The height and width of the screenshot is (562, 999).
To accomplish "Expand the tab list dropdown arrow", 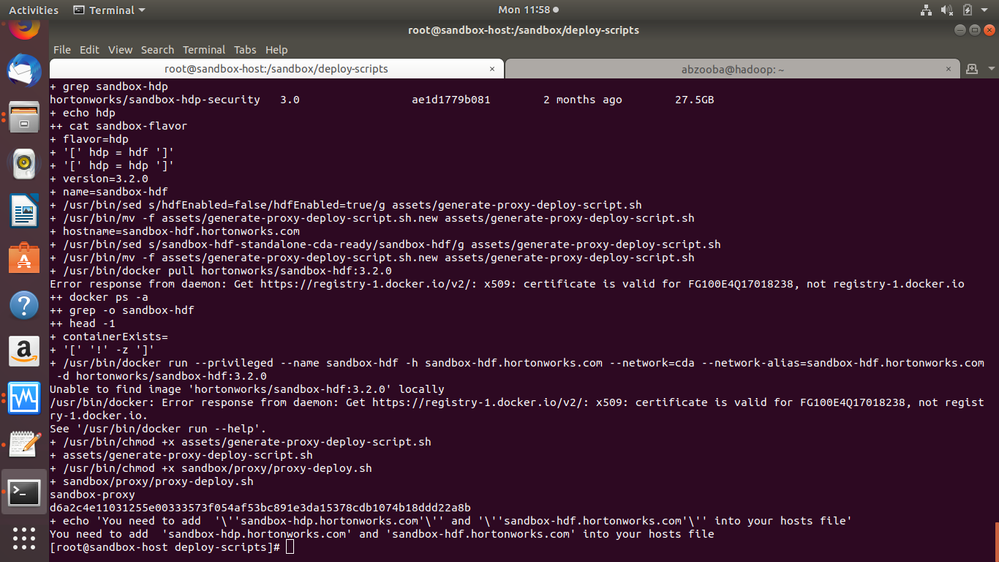I will [991, 69].
